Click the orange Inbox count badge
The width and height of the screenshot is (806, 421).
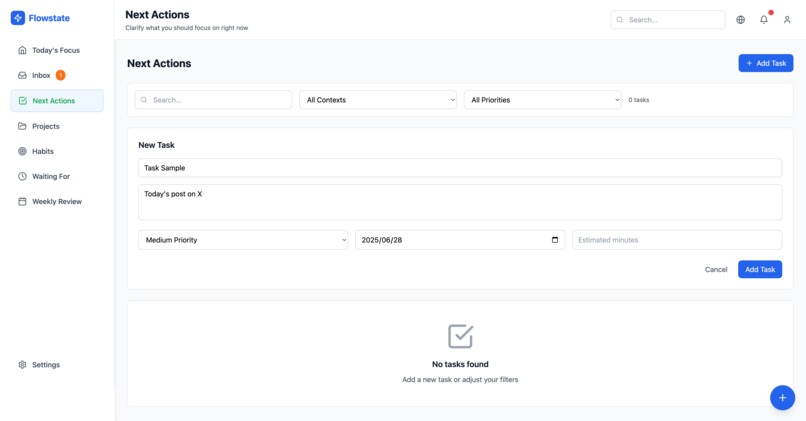[x=61, y=75]
